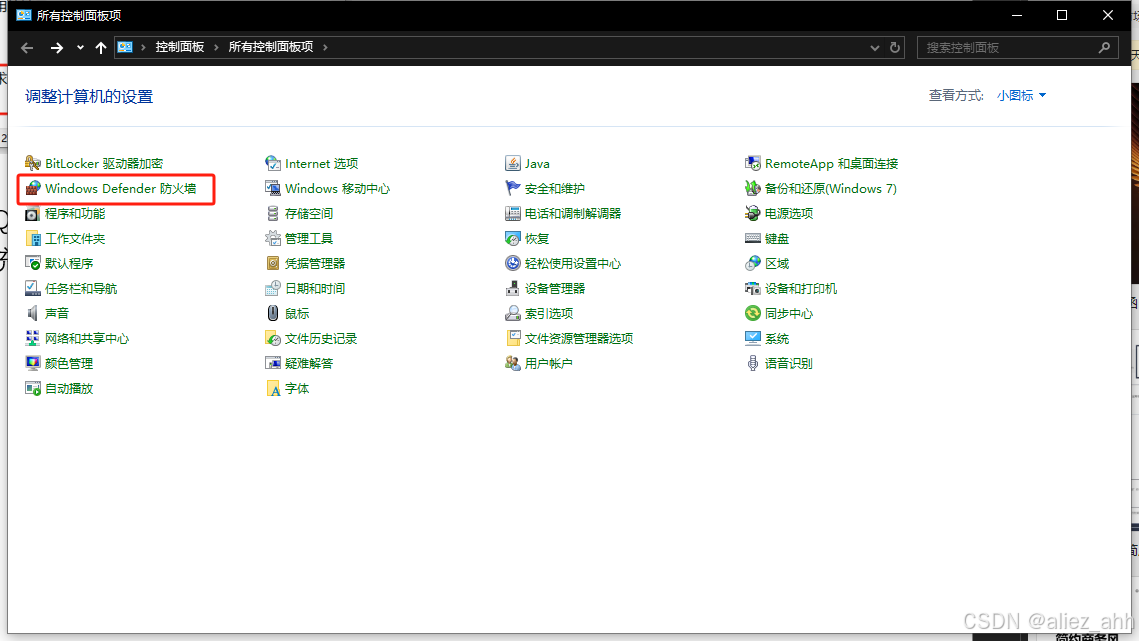Expand the chevron after 所有控制面板项 breadcrumb

(x=325, y=47)
